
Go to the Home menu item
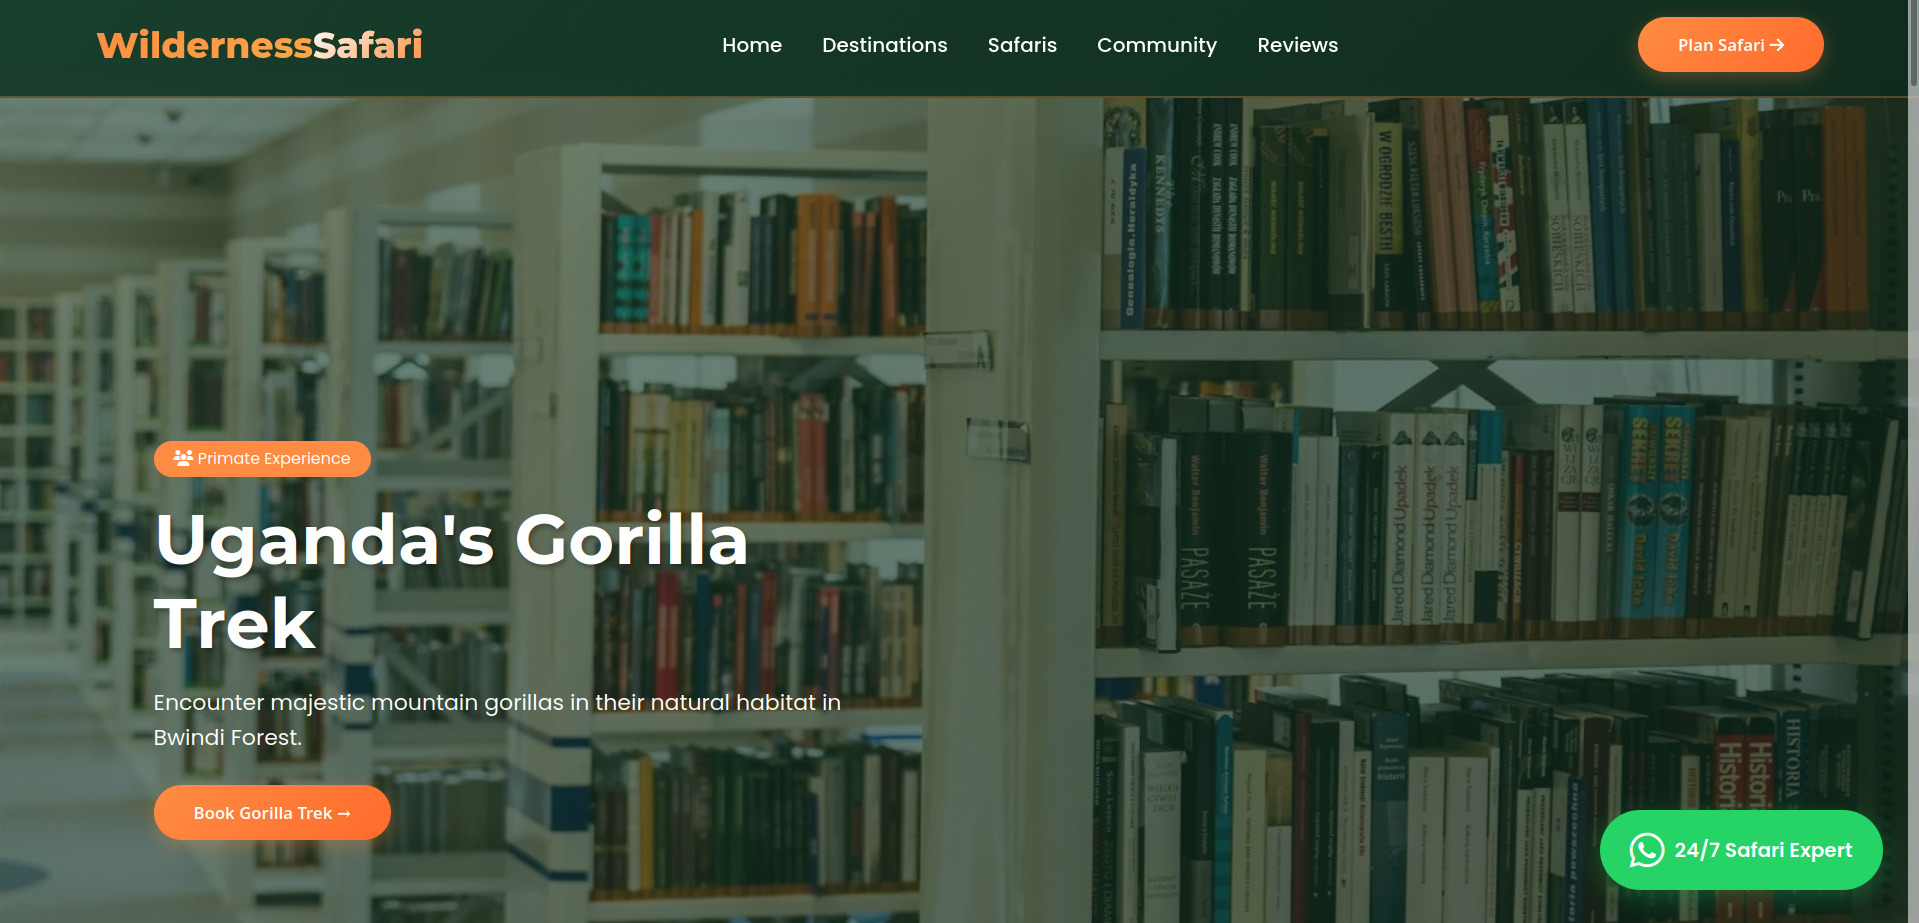752,45
